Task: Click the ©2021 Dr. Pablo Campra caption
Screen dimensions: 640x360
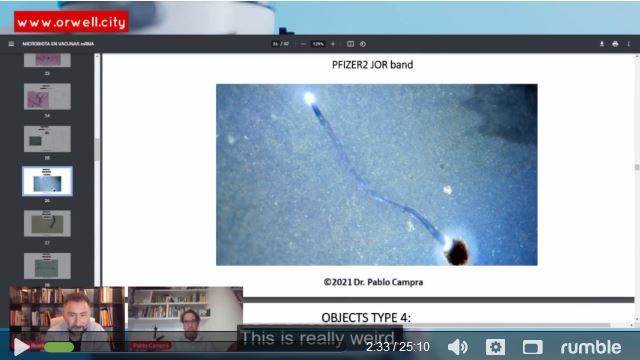Action: click(373, 282)
